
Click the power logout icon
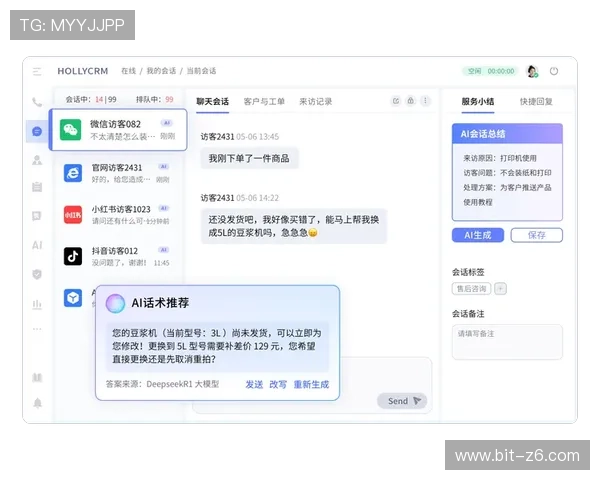554,71
